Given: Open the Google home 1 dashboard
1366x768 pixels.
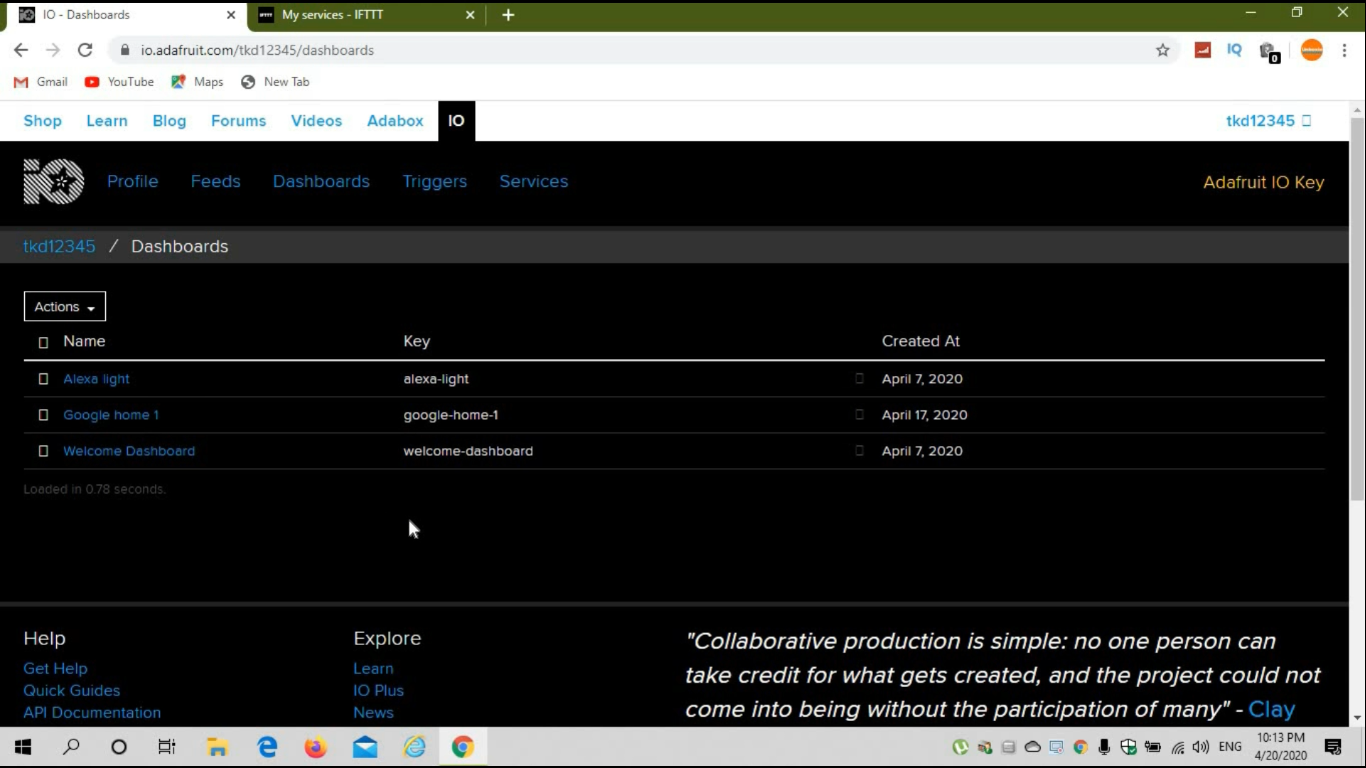Looking at the screenshot, I should [x=111, y=415].
